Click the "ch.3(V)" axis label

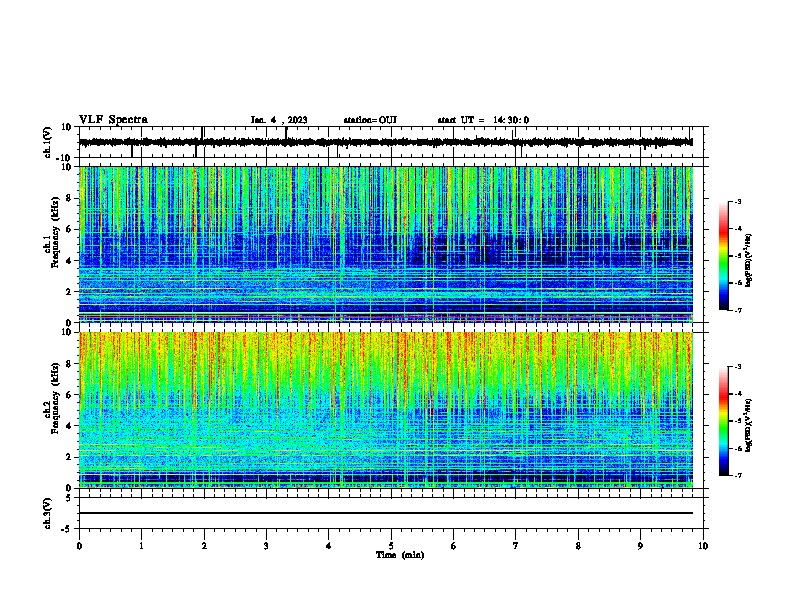coord(47,513)
